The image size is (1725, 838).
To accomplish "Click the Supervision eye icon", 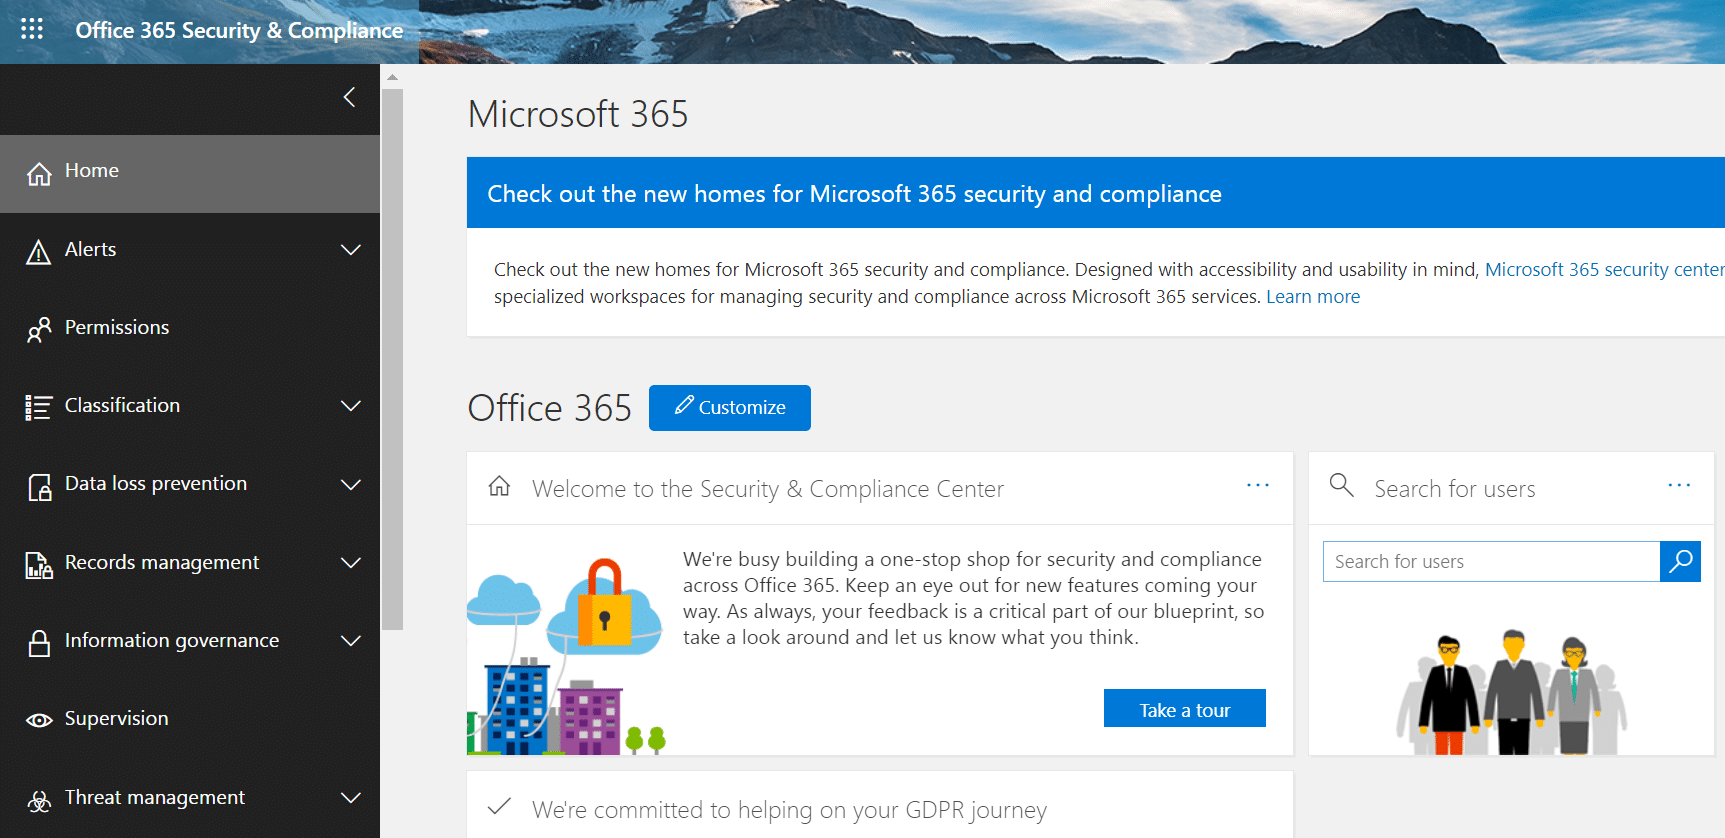I will coord(37,718).
